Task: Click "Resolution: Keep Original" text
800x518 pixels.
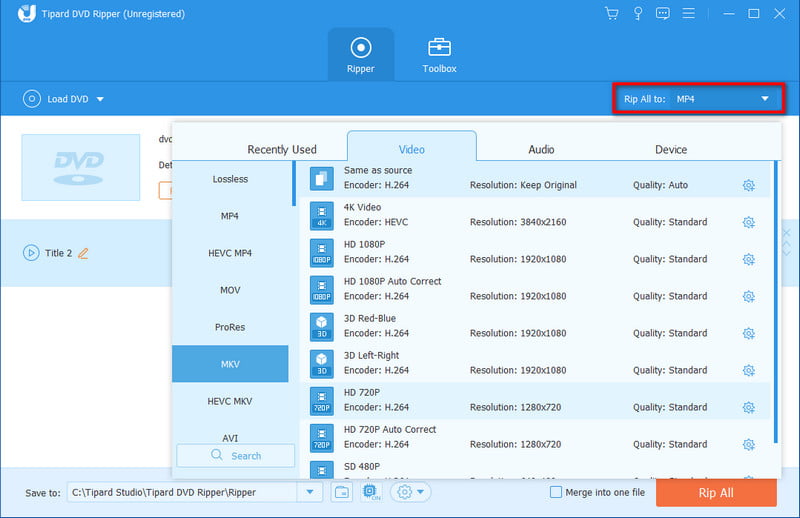Action: click(523, 185)
